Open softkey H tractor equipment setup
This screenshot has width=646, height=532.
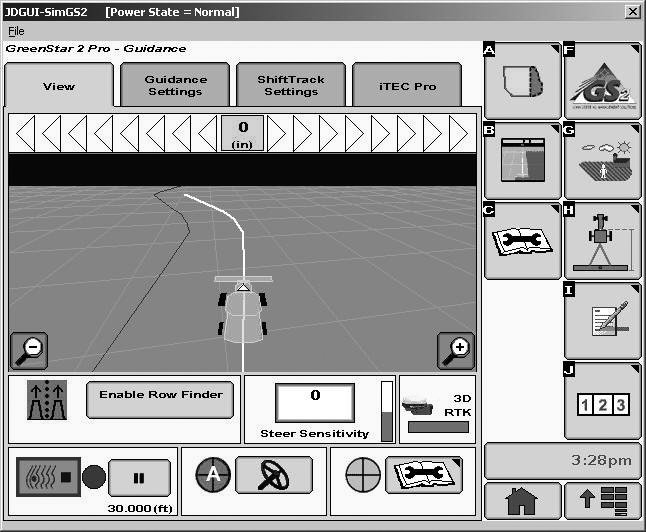pos(602,240)
